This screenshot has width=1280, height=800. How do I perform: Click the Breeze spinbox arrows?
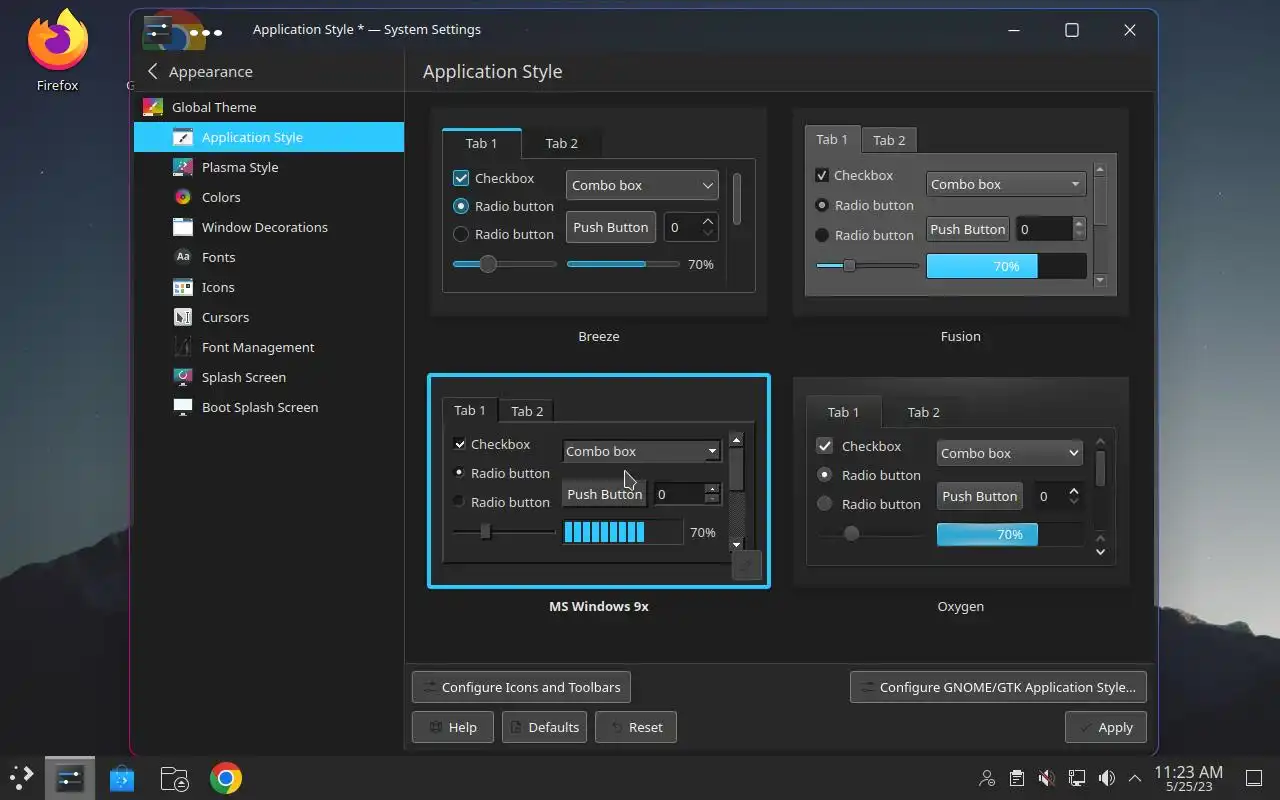(709, 227)
